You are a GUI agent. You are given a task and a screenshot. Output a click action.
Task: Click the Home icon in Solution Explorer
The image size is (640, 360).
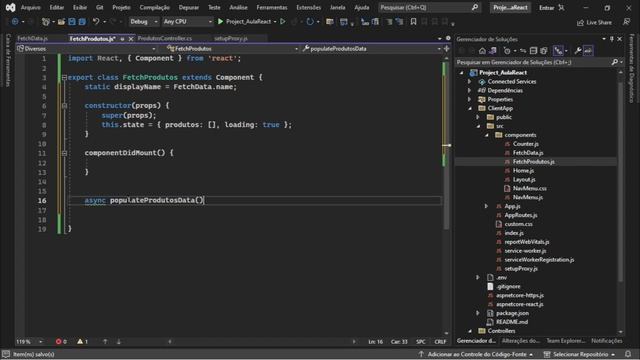tap(482, 51)
